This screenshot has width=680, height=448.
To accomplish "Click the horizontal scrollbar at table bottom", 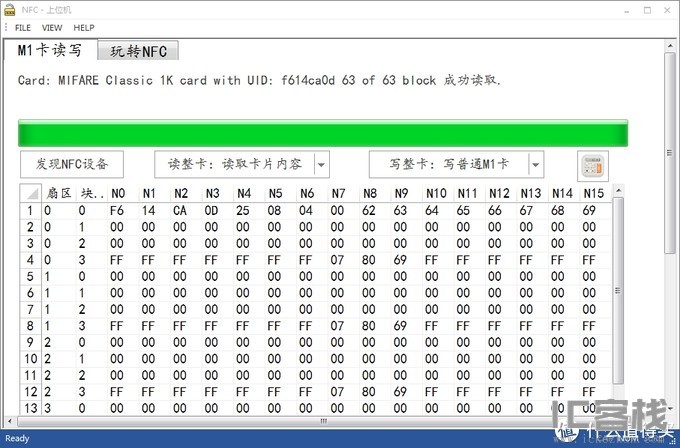I will point(323,421).
